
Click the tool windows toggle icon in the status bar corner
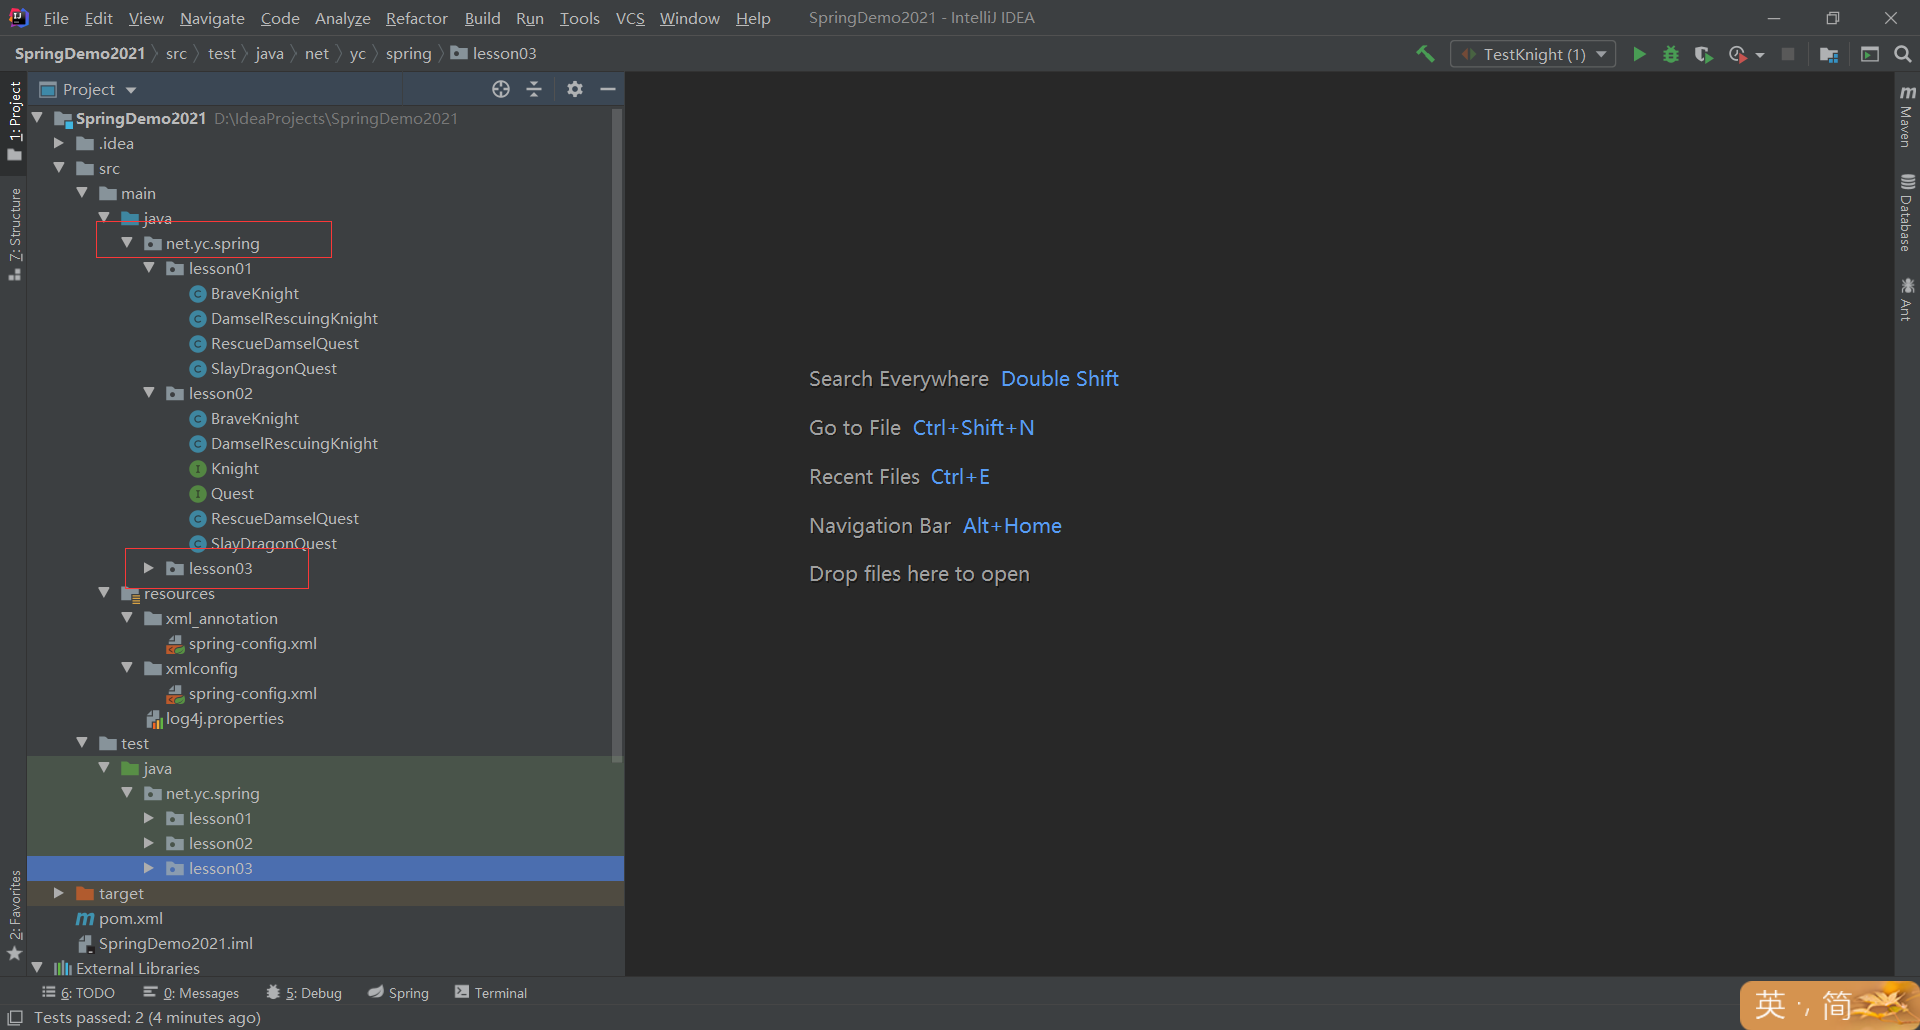click(15, 1018)
